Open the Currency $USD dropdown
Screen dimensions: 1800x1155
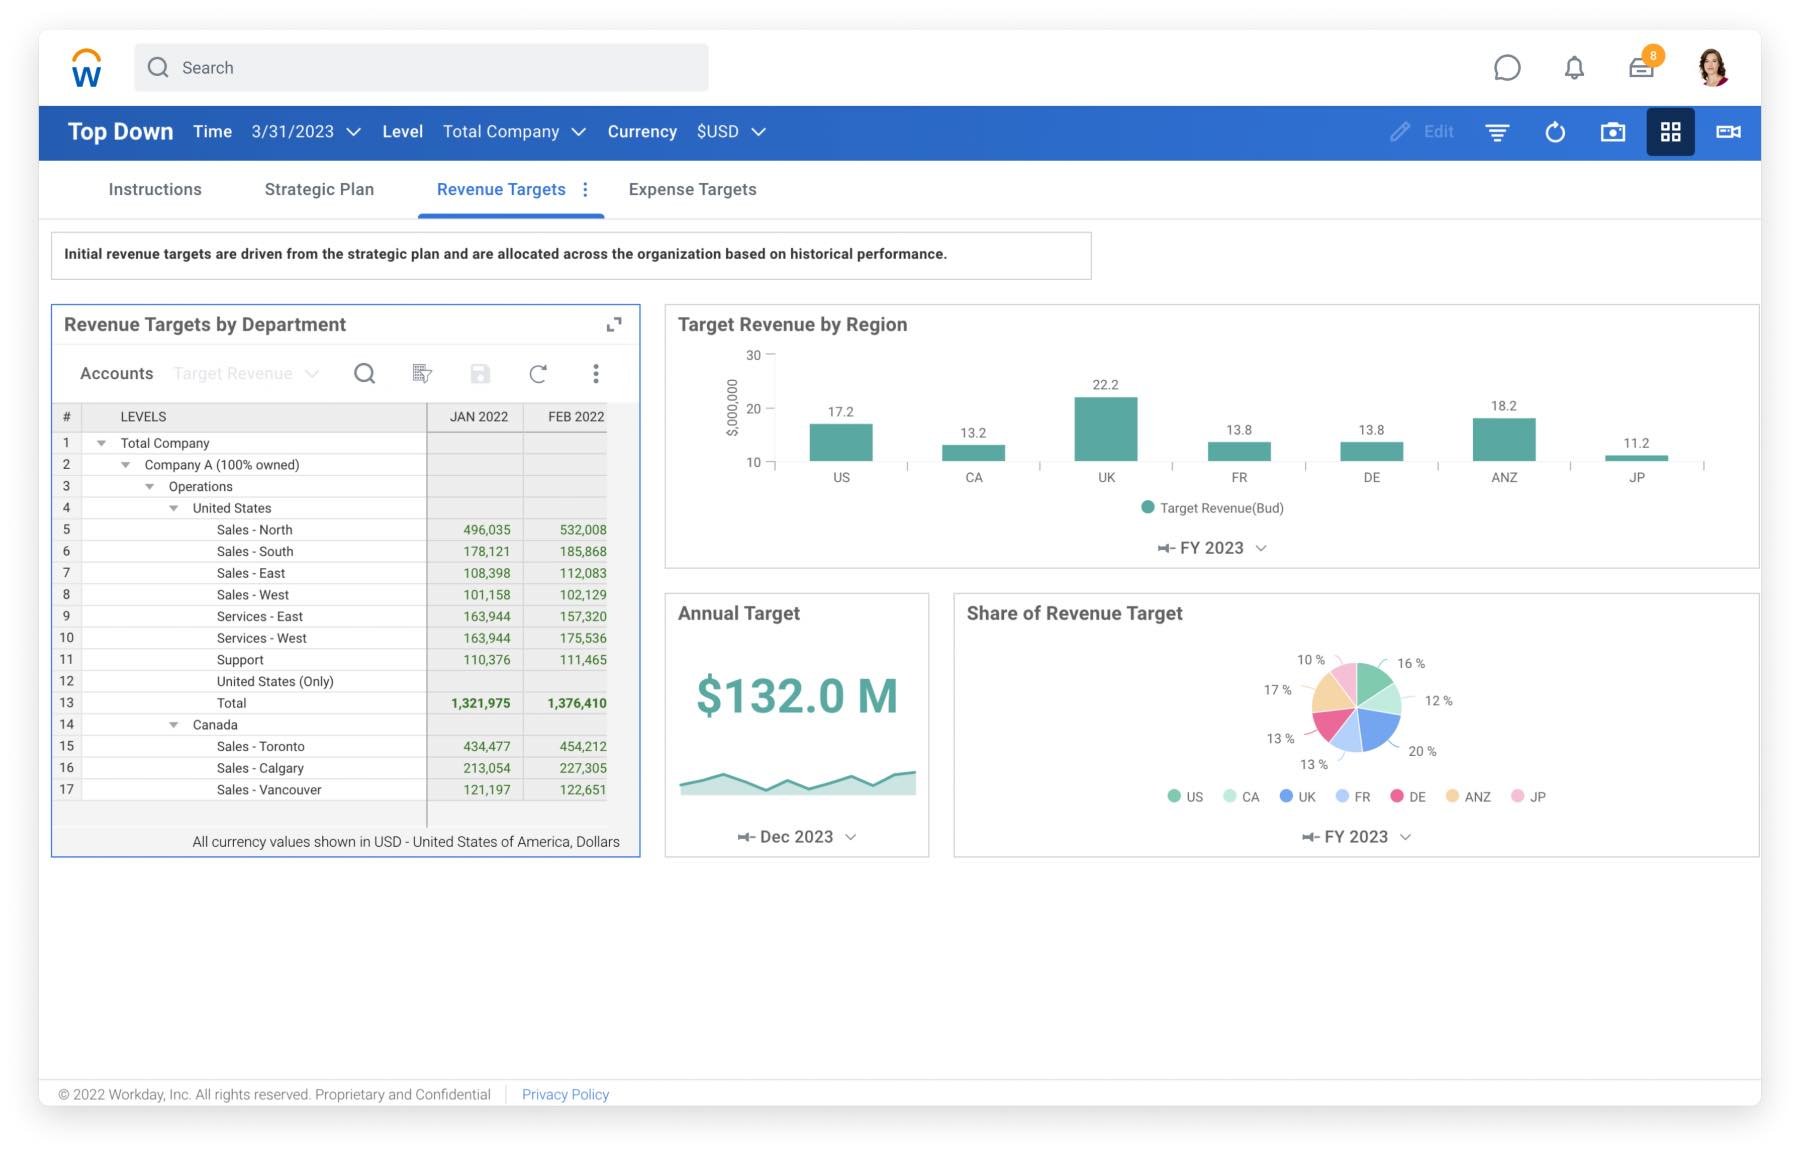point(731,131)
